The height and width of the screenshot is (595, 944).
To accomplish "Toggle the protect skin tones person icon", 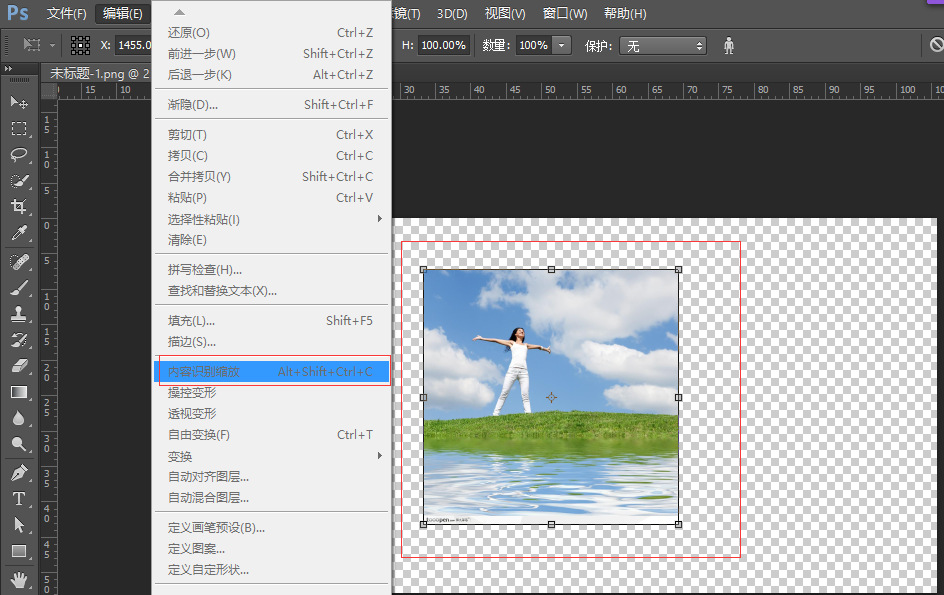I will [x=728, y=46].
